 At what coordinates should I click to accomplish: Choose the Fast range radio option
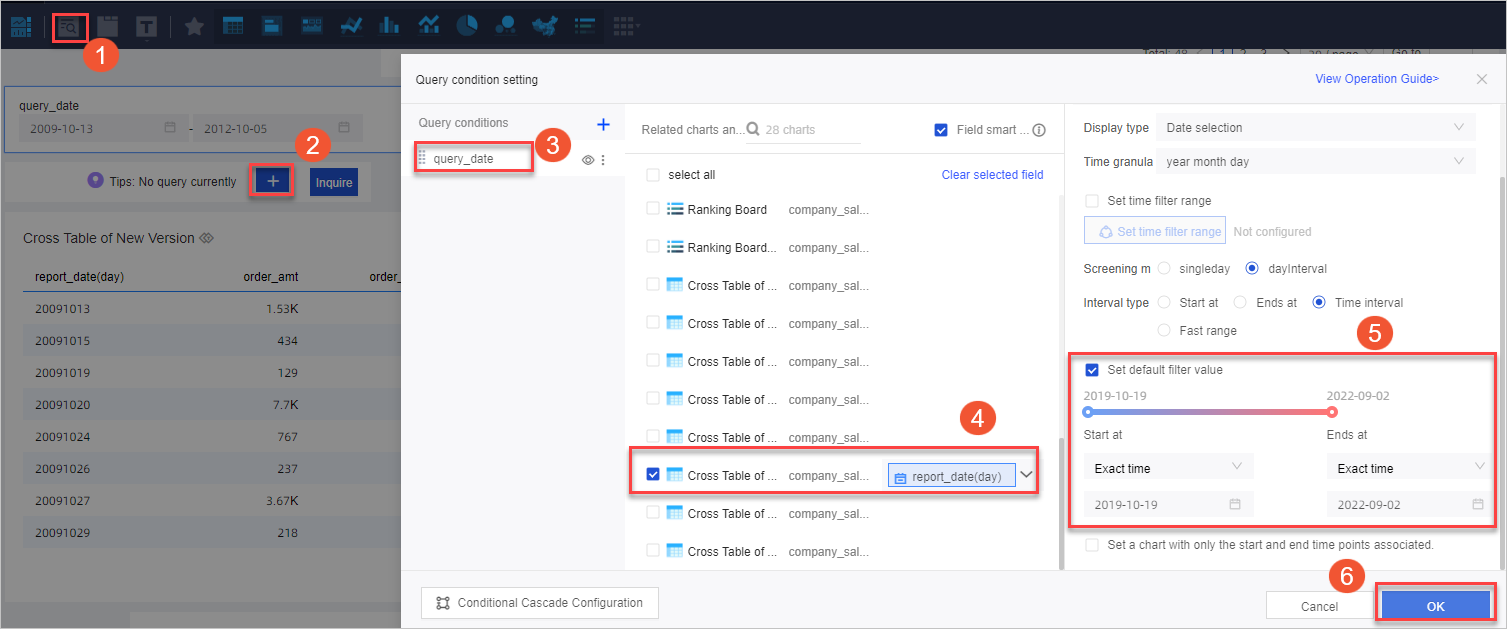[x=1164, y=330]
